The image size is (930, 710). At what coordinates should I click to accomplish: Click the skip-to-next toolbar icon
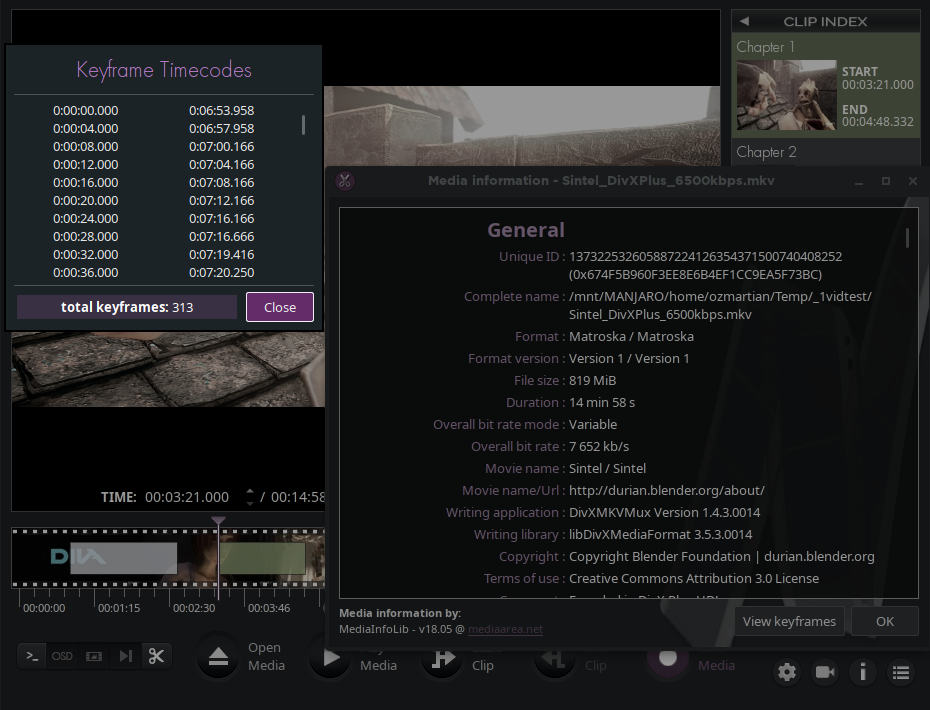(125, 656)
